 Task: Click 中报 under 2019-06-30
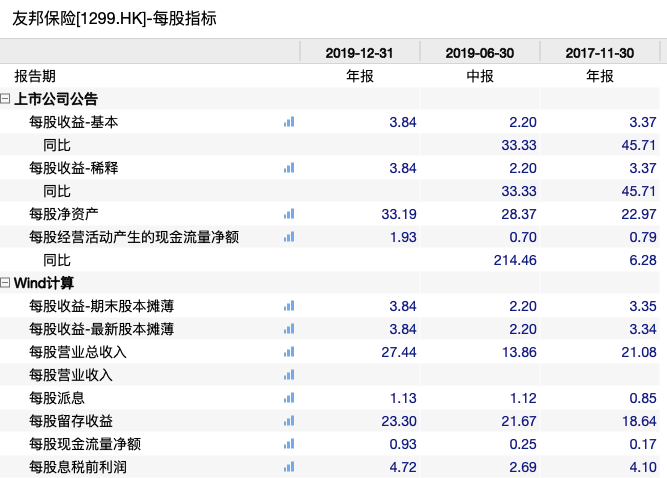480,76
